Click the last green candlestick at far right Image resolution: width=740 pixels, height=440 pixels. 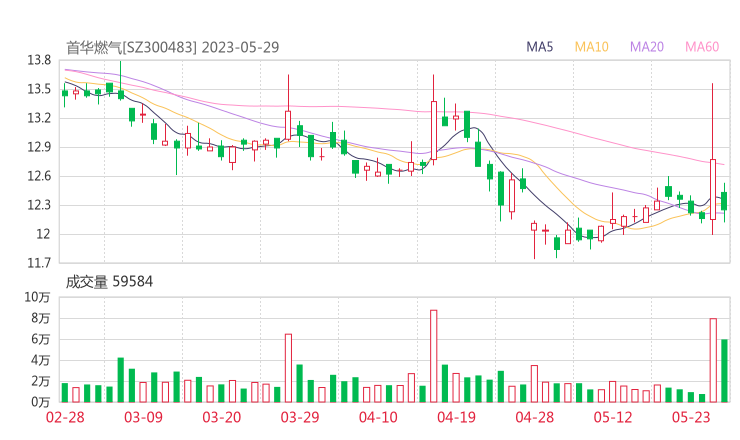point(724,201)
